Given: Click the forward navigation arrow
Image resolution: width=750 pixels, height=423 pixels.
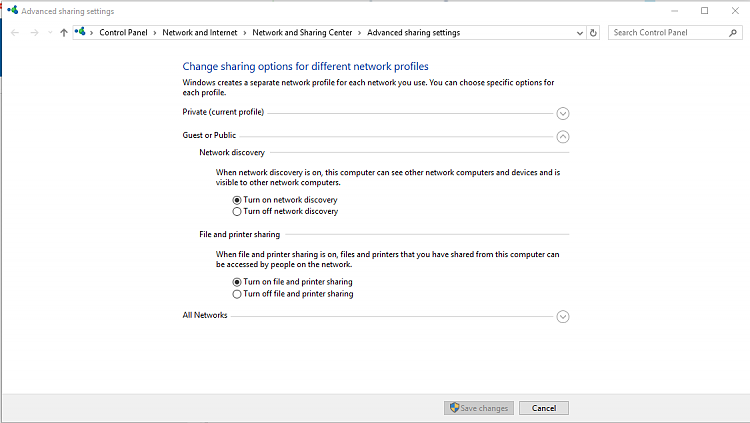Looking at the screenshot, I should pos(33,32).
